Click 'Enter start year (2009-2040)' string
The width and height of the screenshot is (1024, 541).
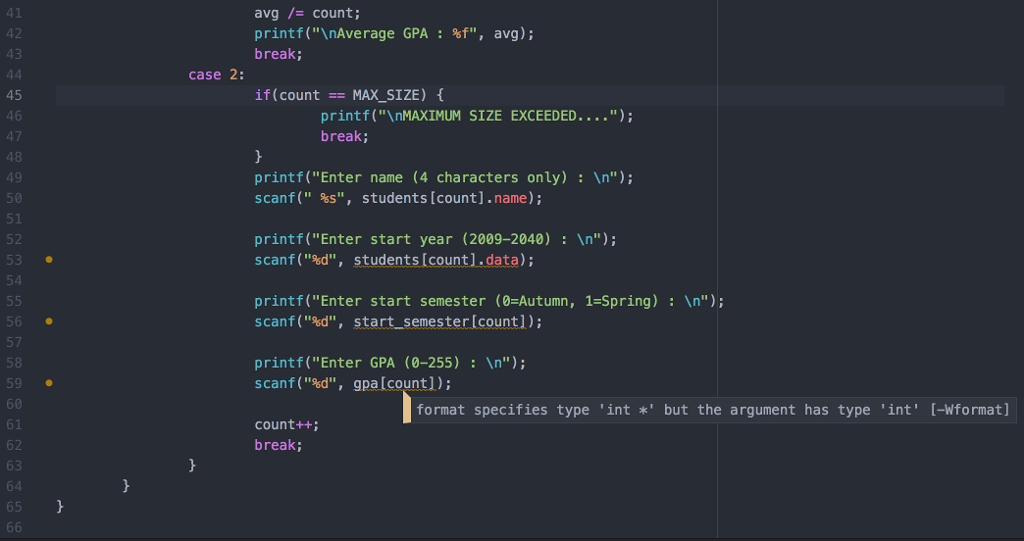click(455, 239)
